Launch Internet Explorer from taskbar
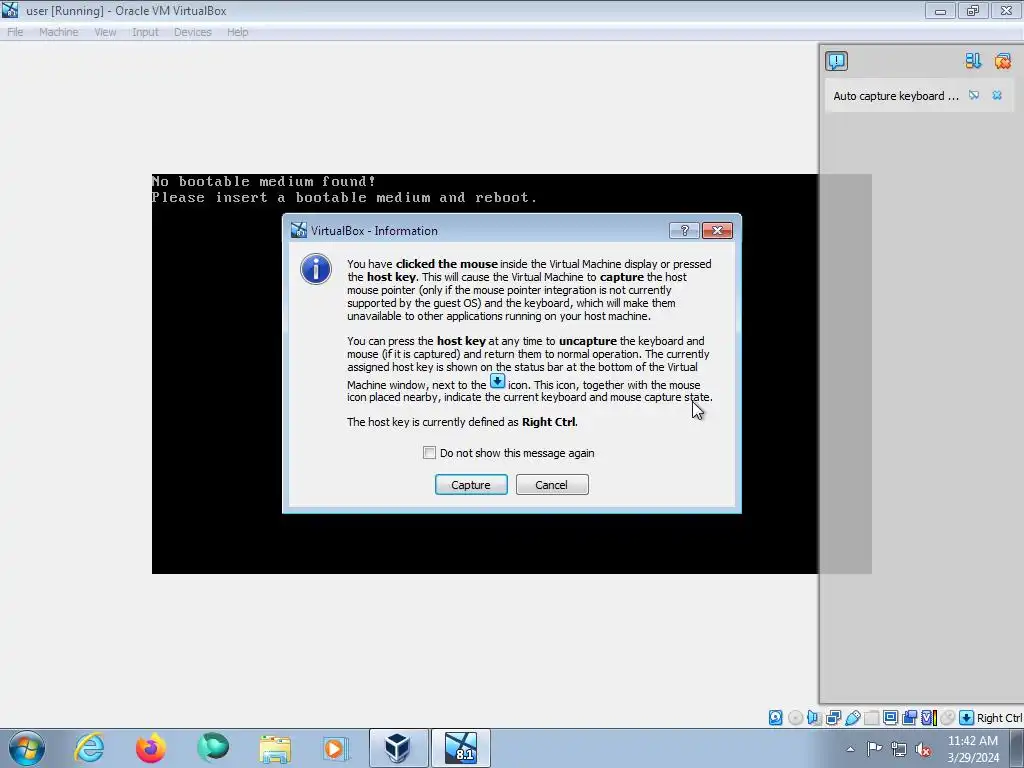 89,748
